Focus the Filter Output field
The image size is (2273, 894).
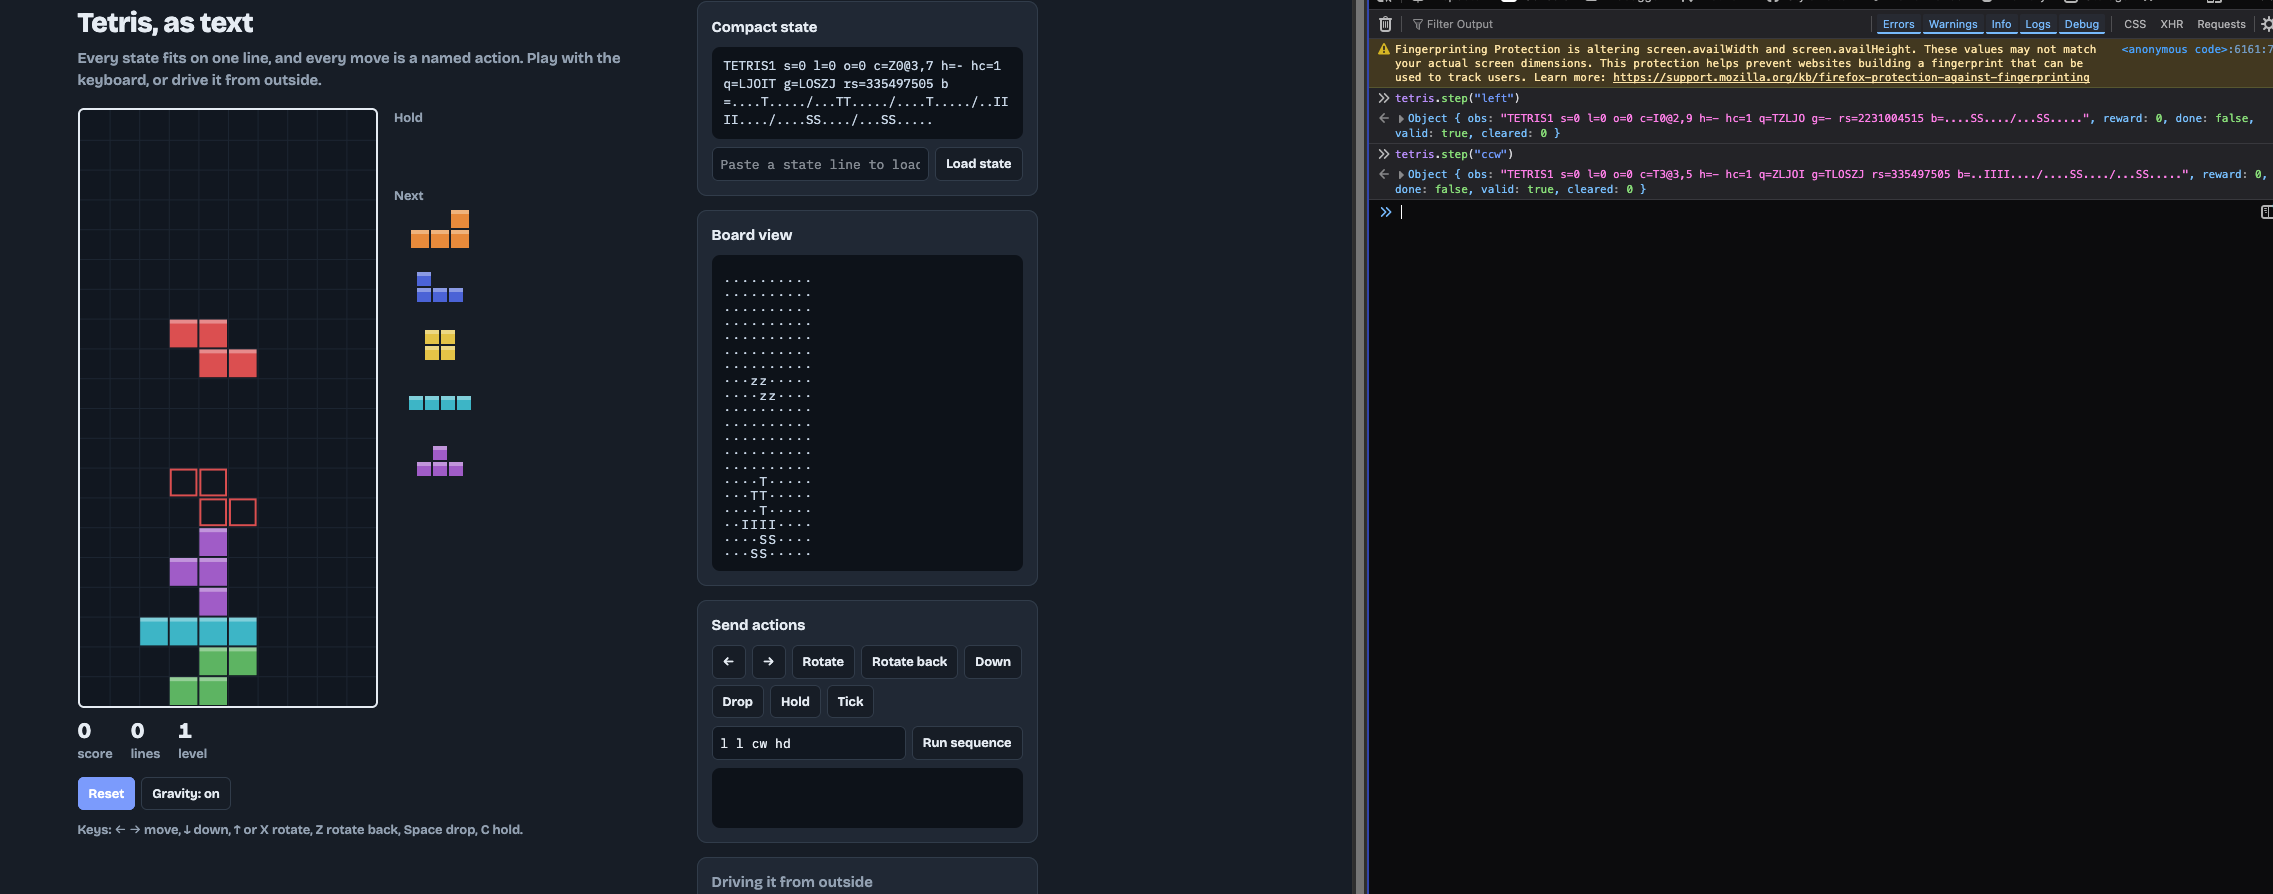1640,24
